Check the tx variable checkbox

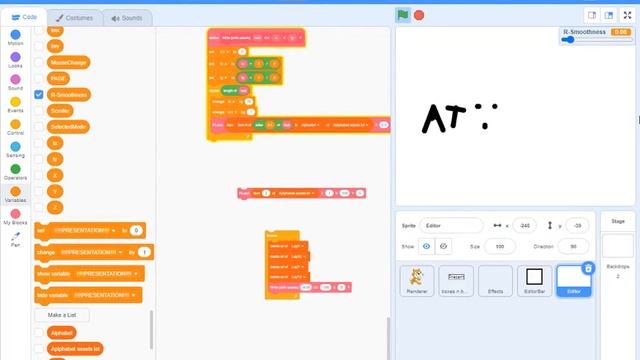[x=39, y=143]
